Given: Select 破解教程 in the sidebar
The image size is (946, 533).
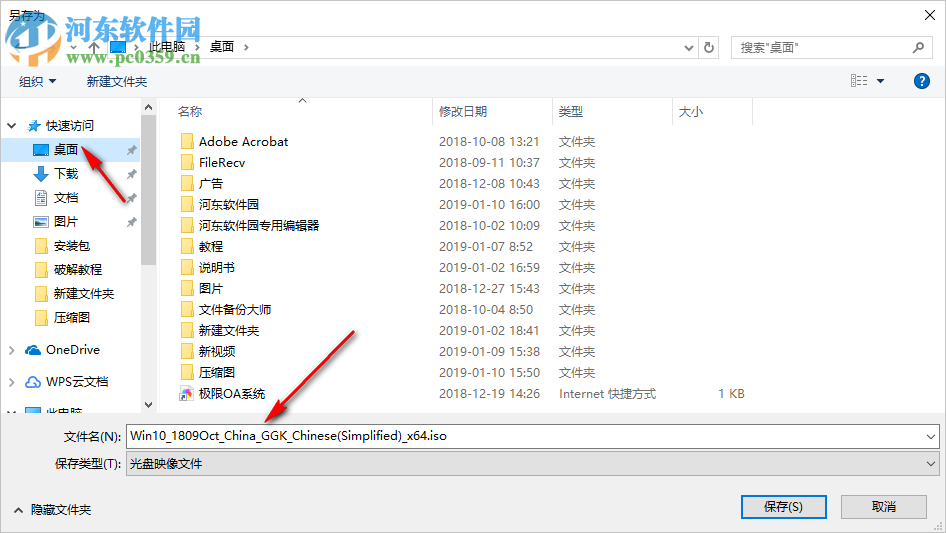Looking at the screenshot, I should pyautogui.click(x=78, y=270).
